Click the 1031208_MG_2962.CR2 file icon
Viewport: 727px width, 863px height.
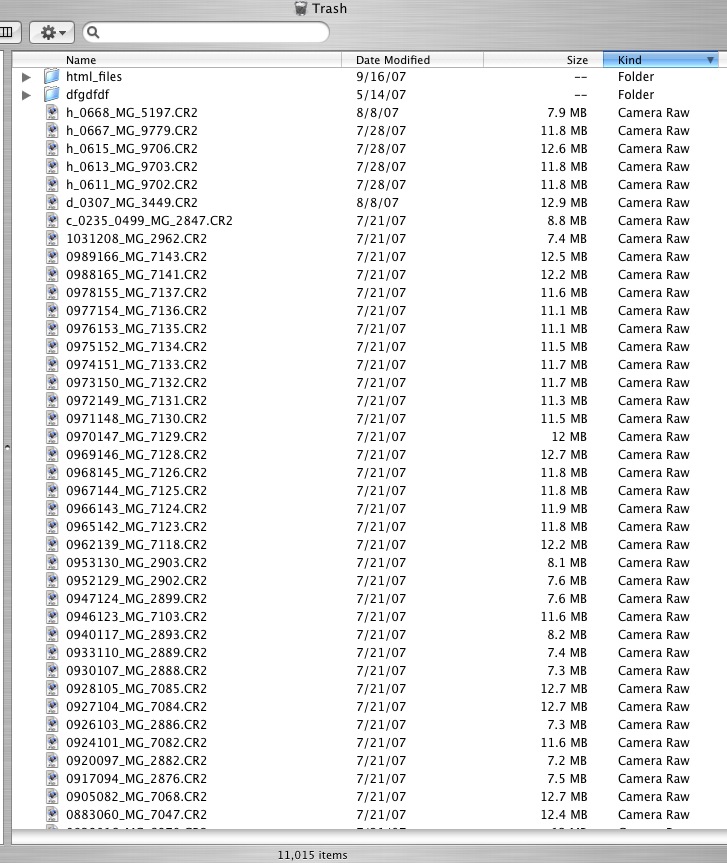coord(52,239)
